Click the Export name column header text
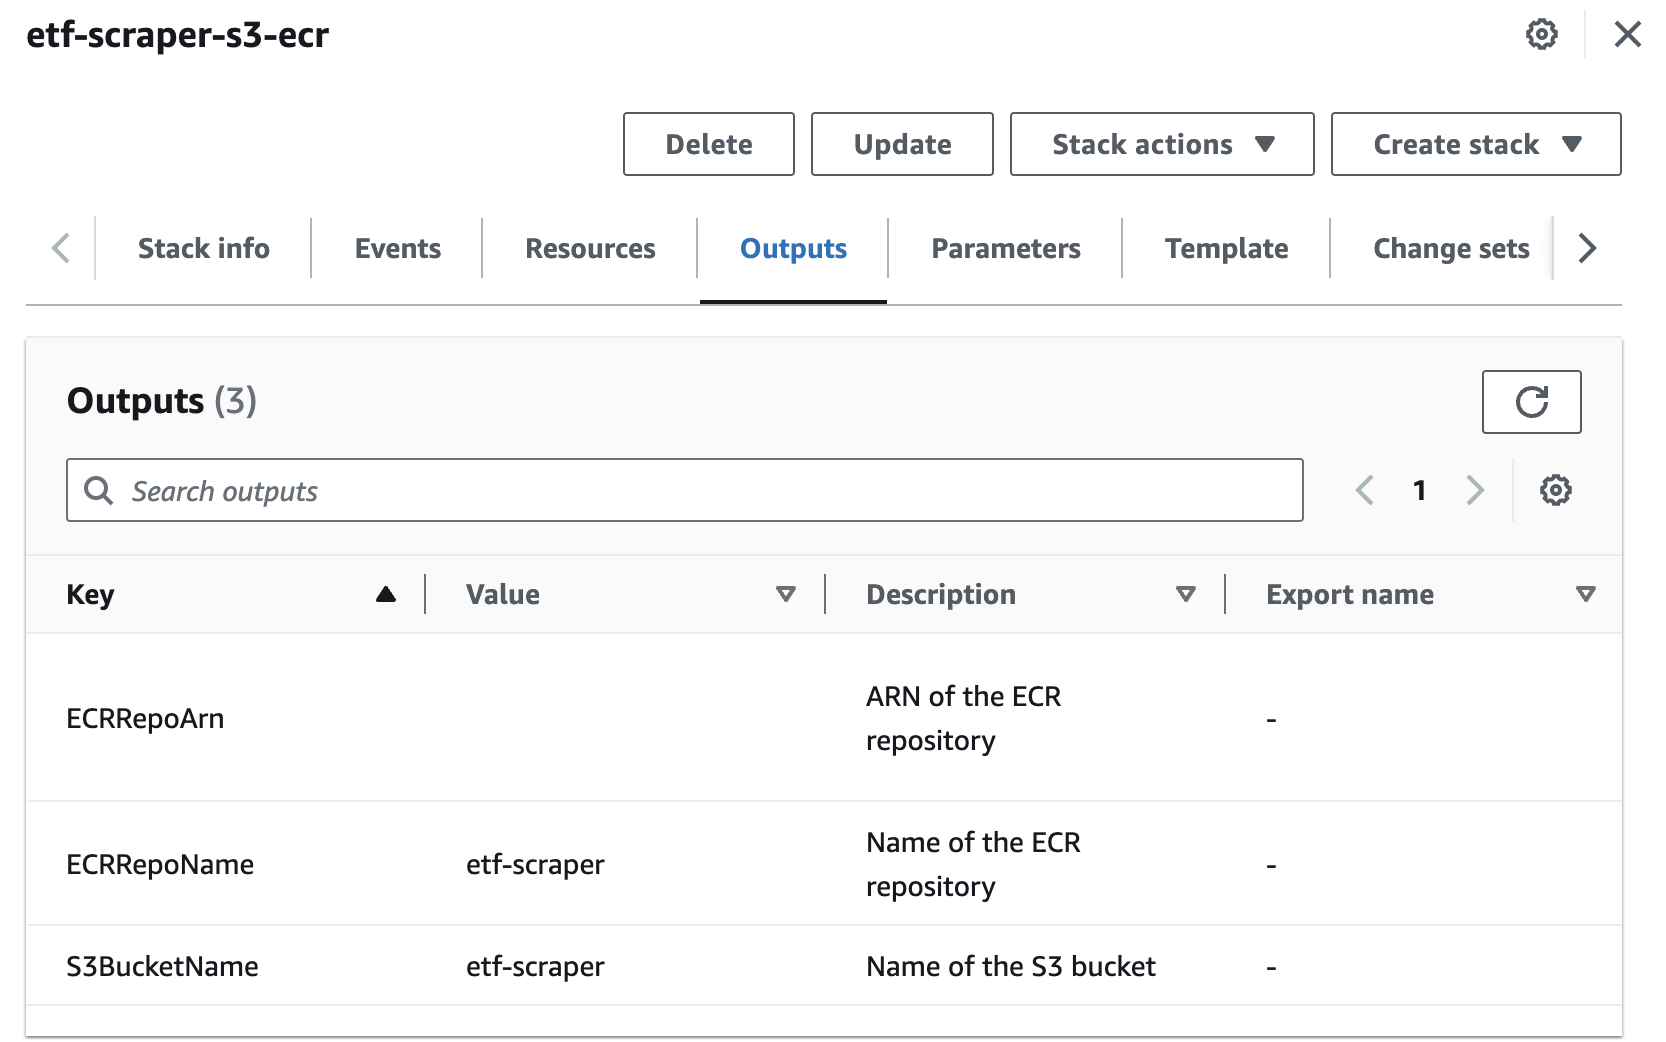Image resolution: width=1666 pixels, height=1042 pixels. (1350, 595)
